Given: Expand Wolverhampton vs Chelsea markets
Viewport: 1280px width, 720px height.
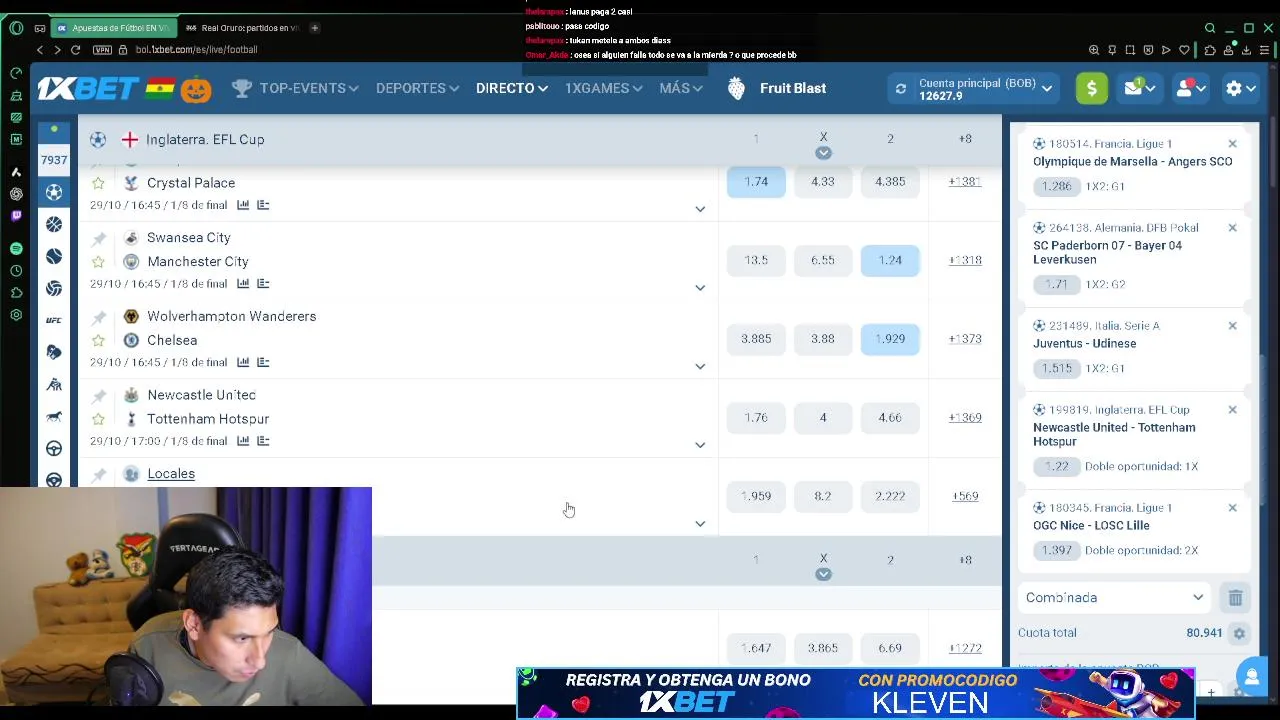Looking at the screenshot, I should 700,367.
